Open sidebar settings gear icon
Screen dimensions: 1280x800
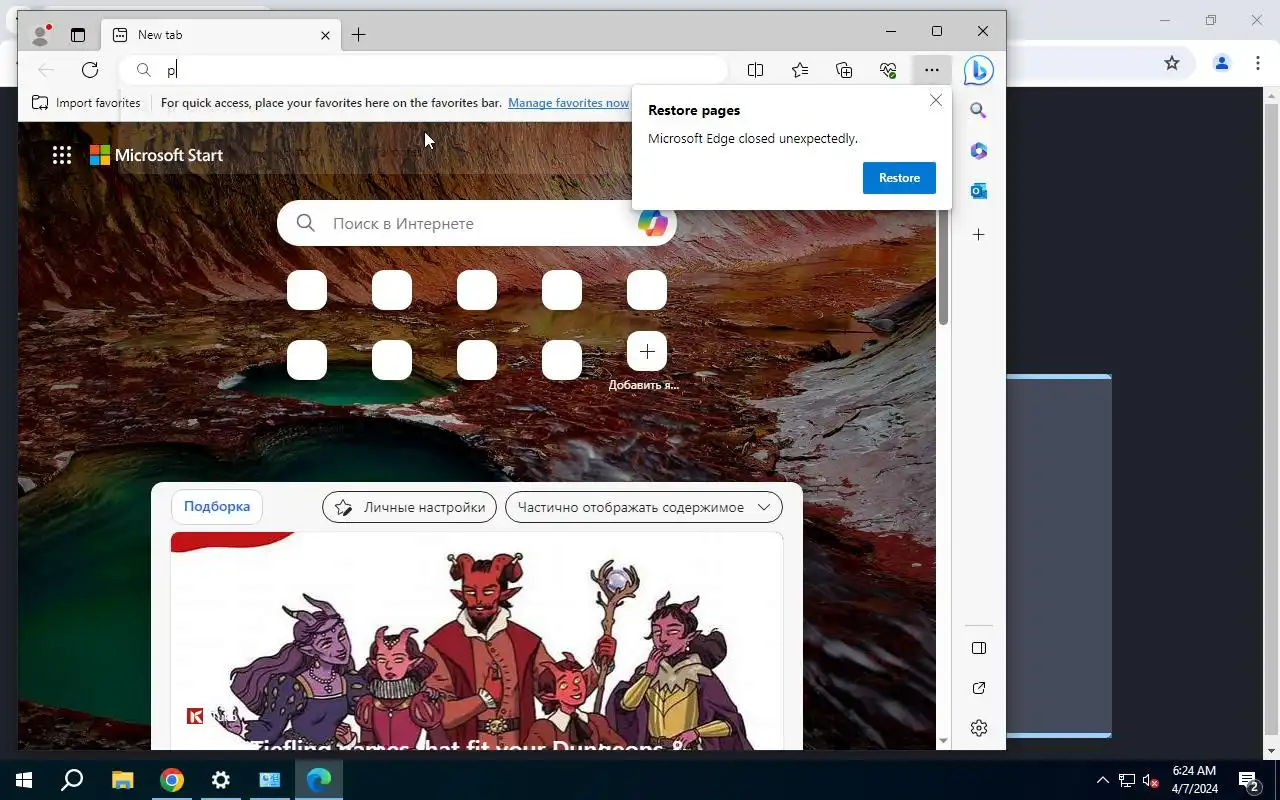pos(979,728)
